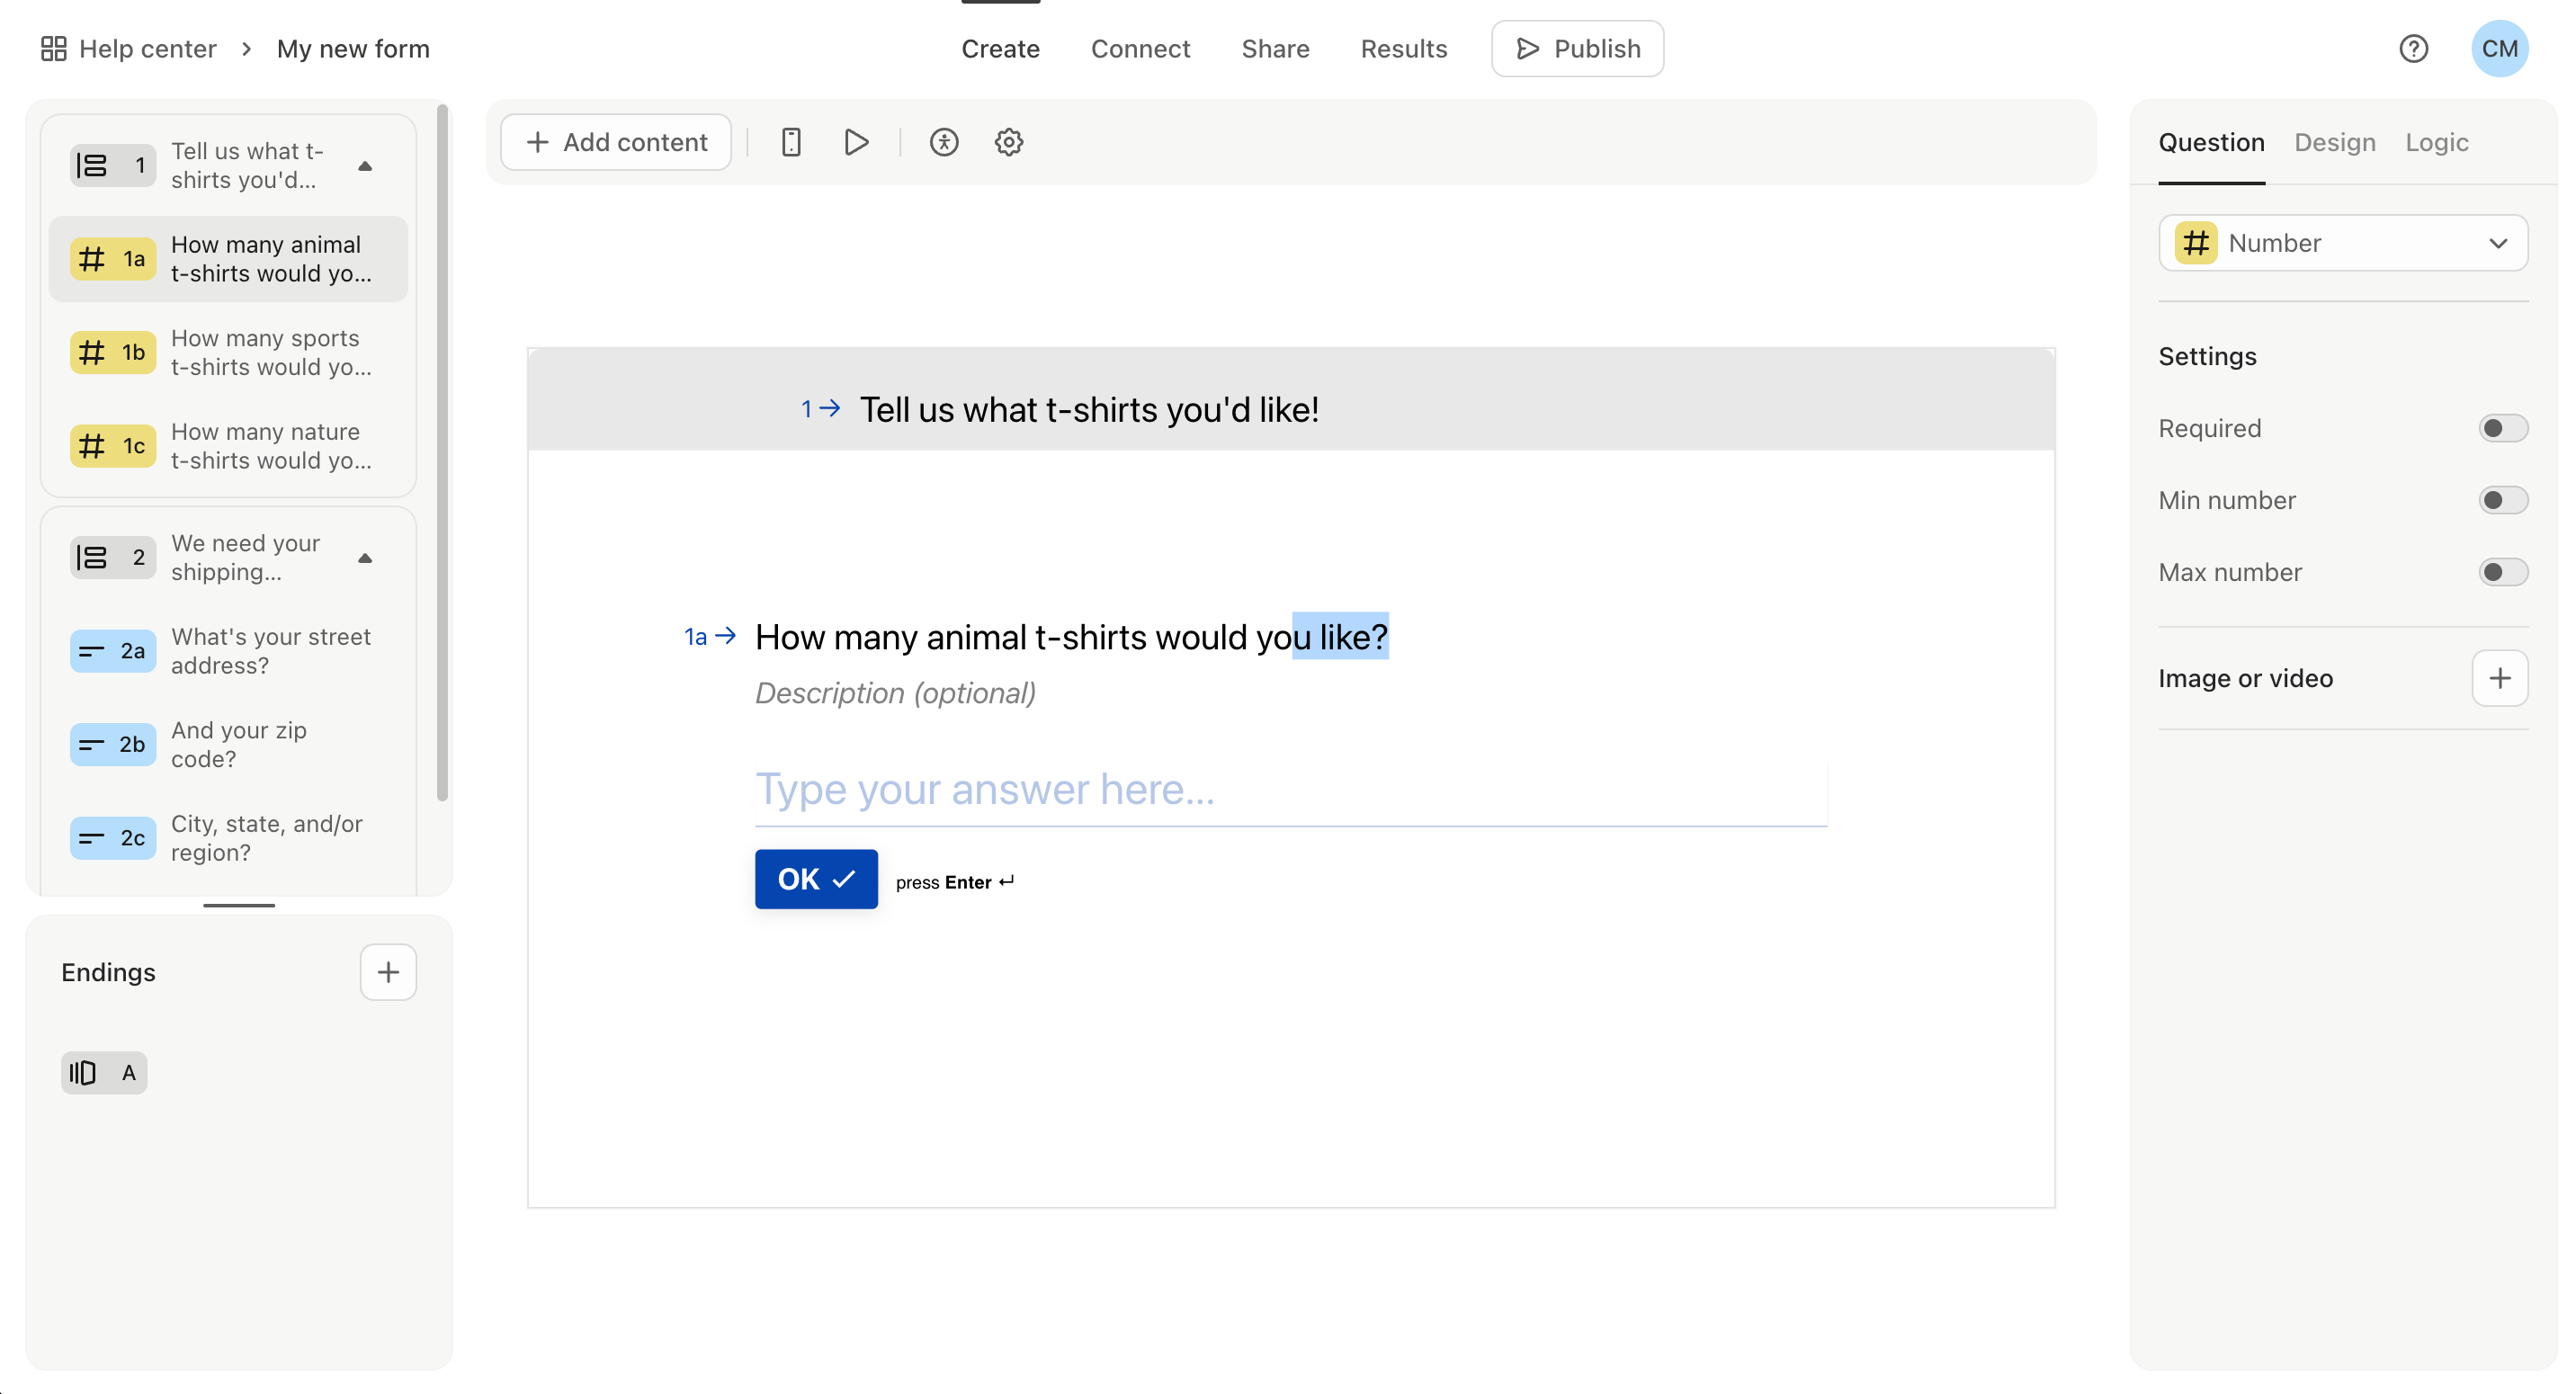
Task: Open form settings via the gear icon
Action: click(1008, 142)
